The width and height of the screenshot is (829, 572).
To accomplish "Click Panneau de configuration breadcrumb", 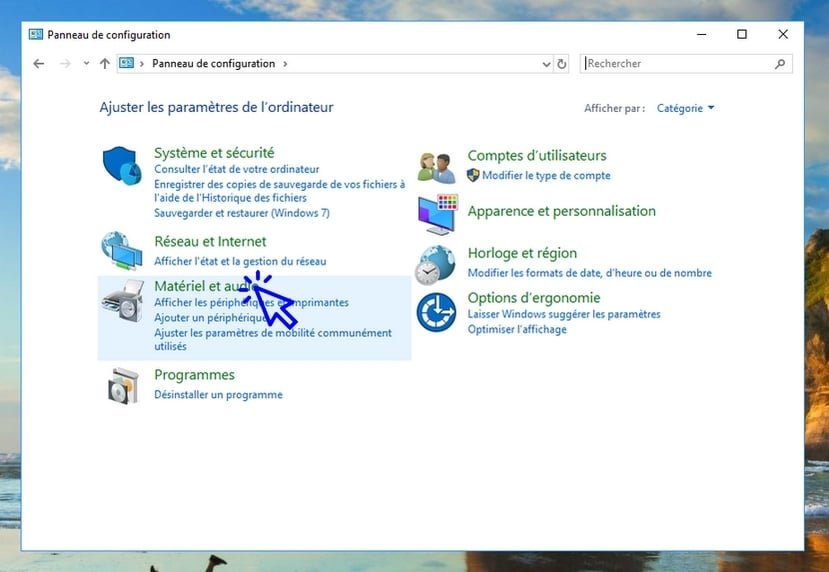I will coord(214,63).
